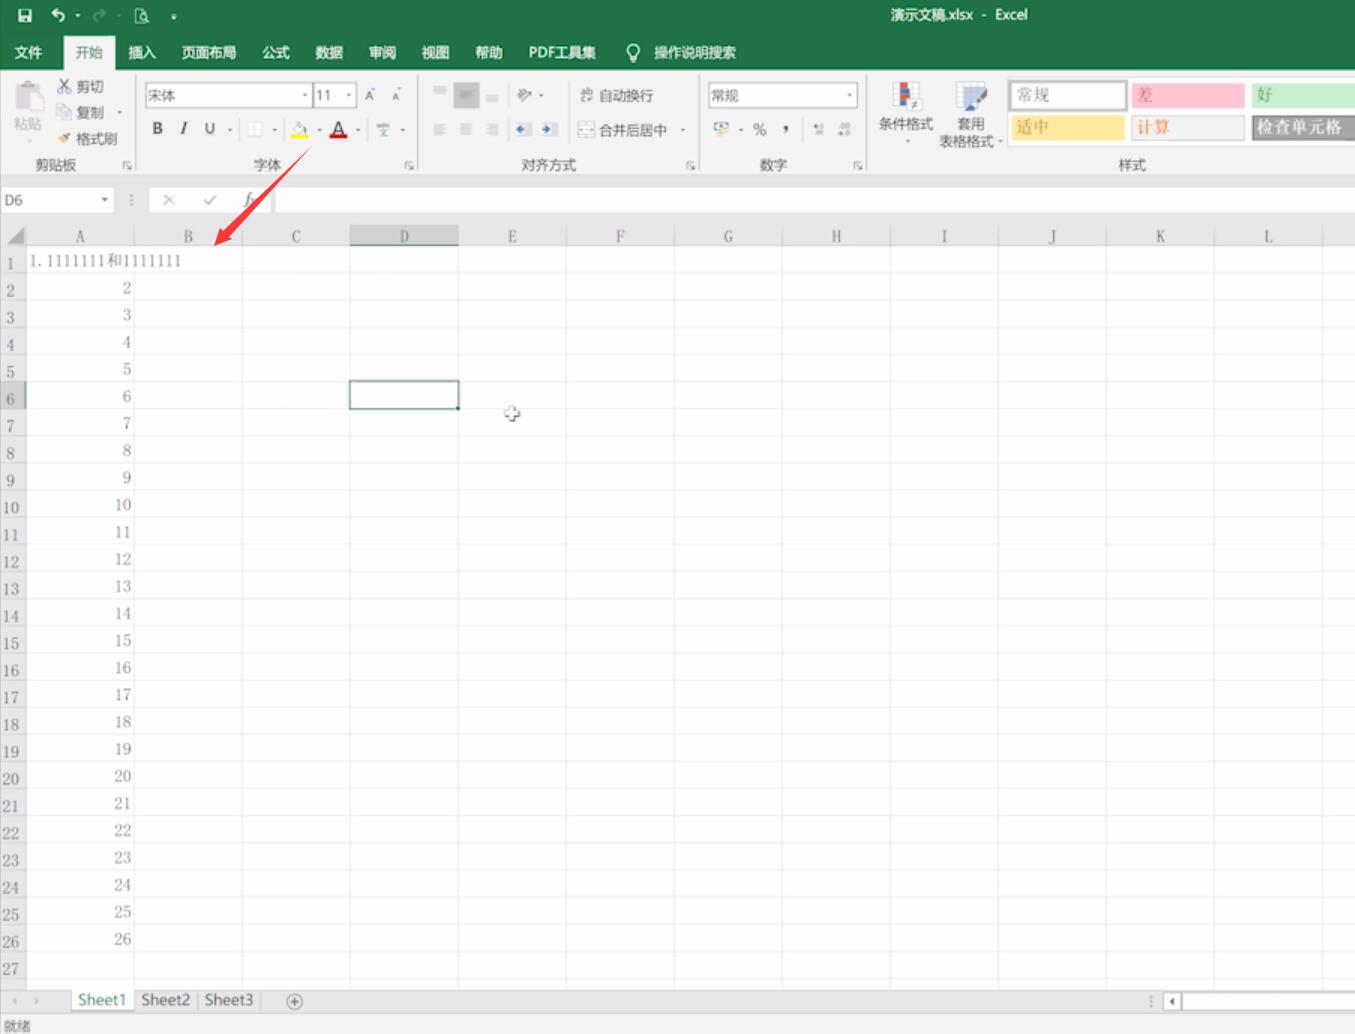Click the borders icon
Image resolution: width=1355 pixels, height=1034 pixels.
[x=255, y=129]
